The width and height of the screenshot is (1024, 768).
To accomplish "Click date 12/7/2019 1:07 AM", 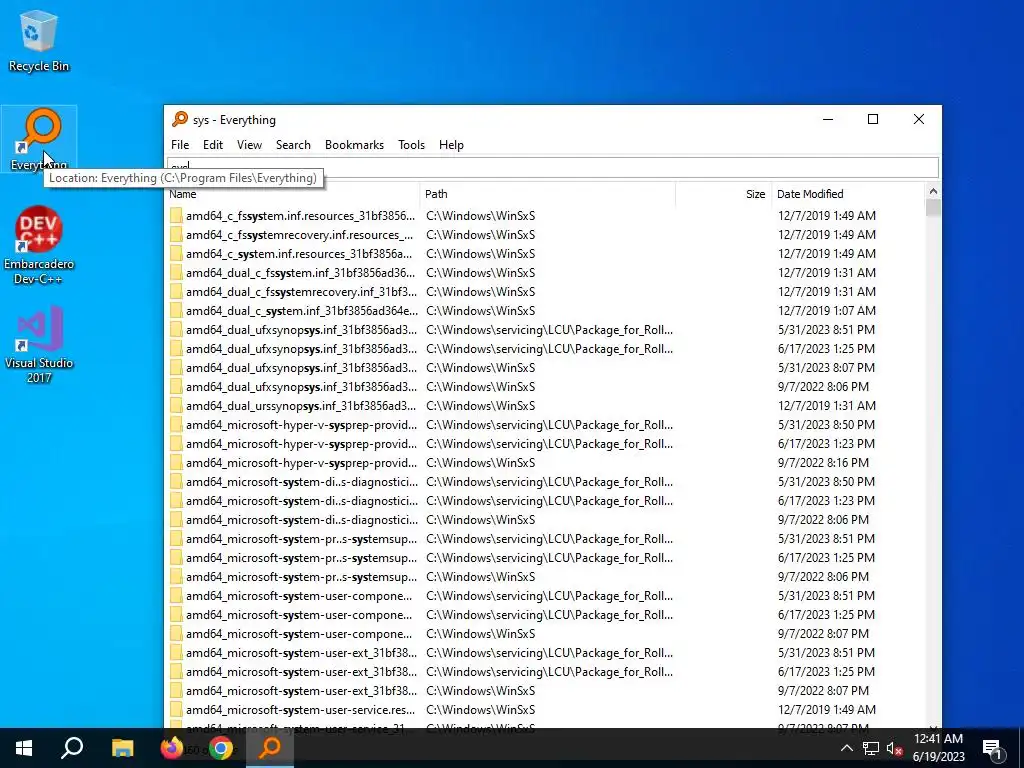I will coord(827,310).
